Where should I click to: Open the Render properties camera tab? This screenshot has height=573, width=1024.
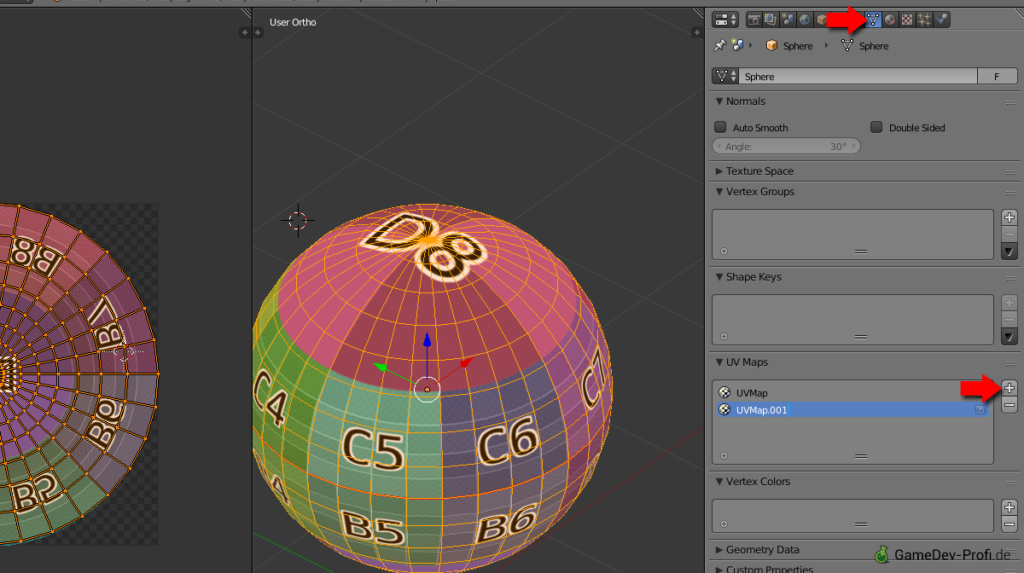coord(754,19)
